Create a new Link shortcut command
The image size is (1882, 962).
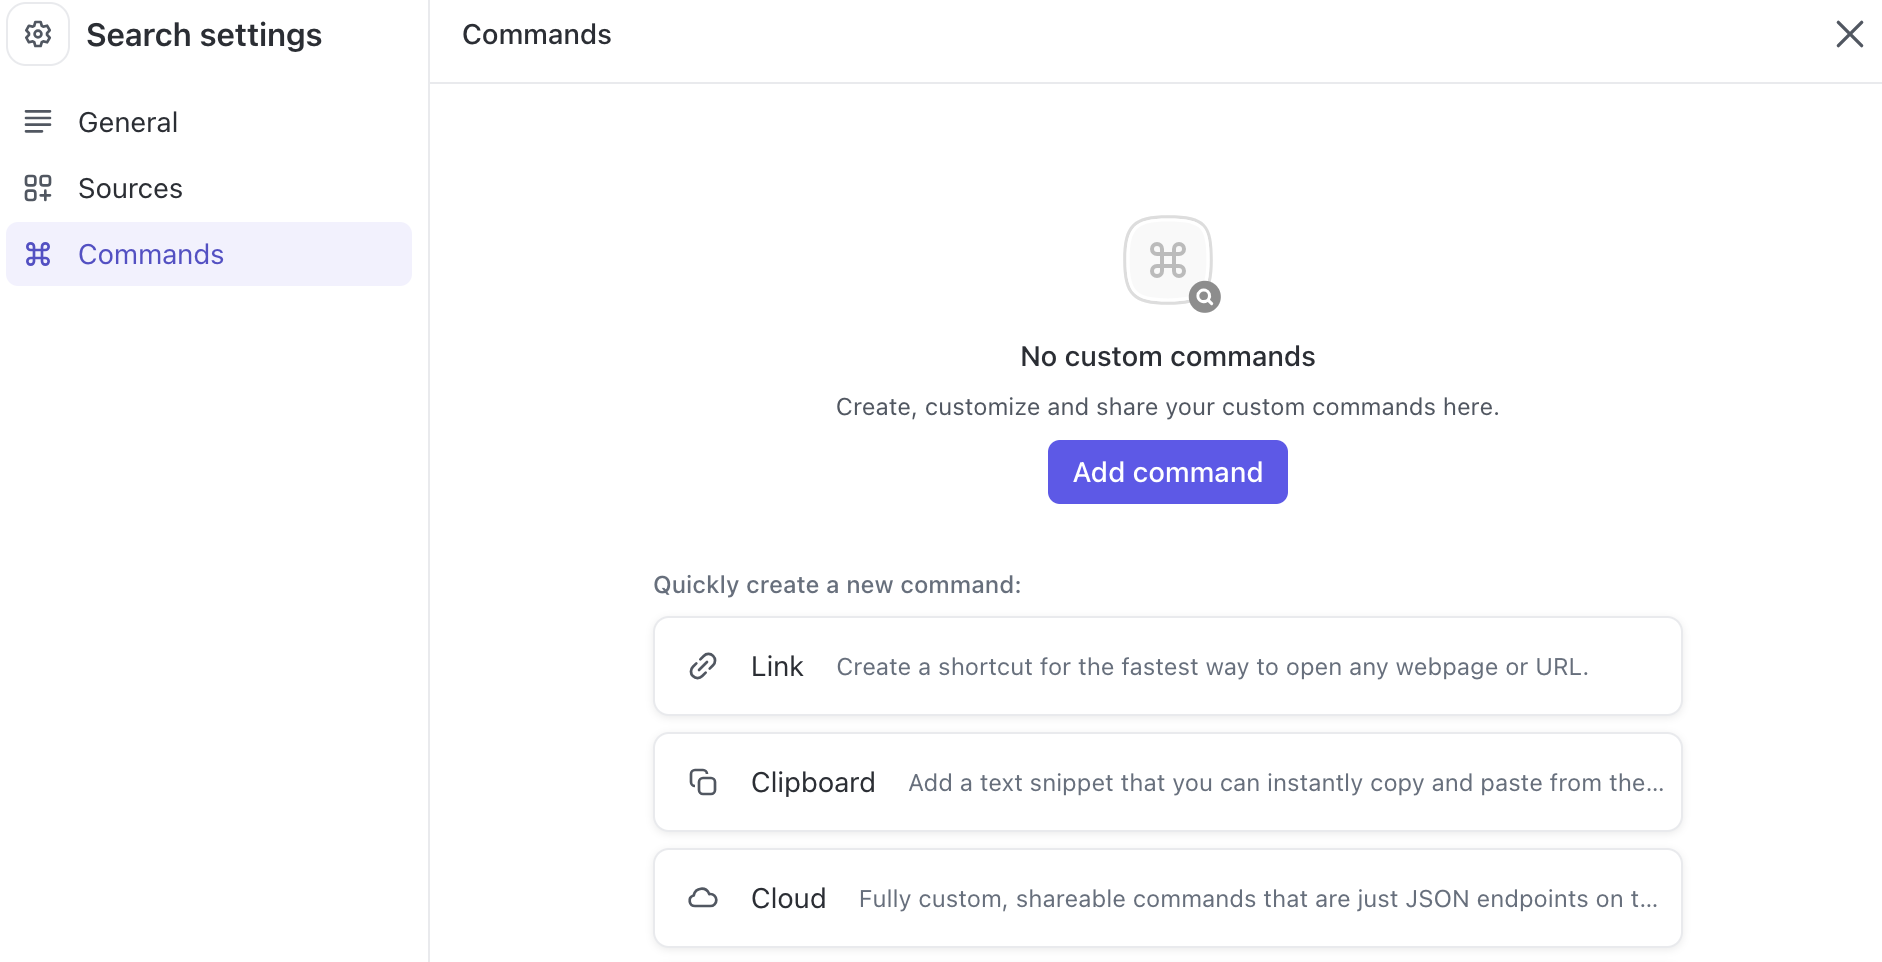[1167, 666]
